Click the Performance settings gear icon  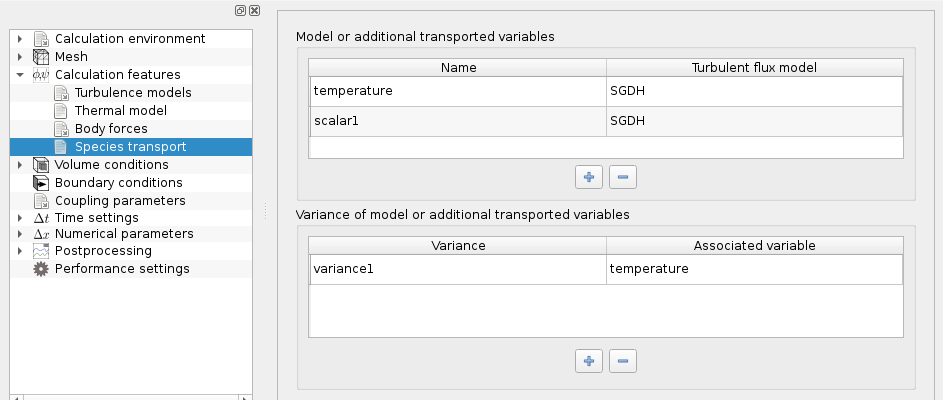point(41,269)
